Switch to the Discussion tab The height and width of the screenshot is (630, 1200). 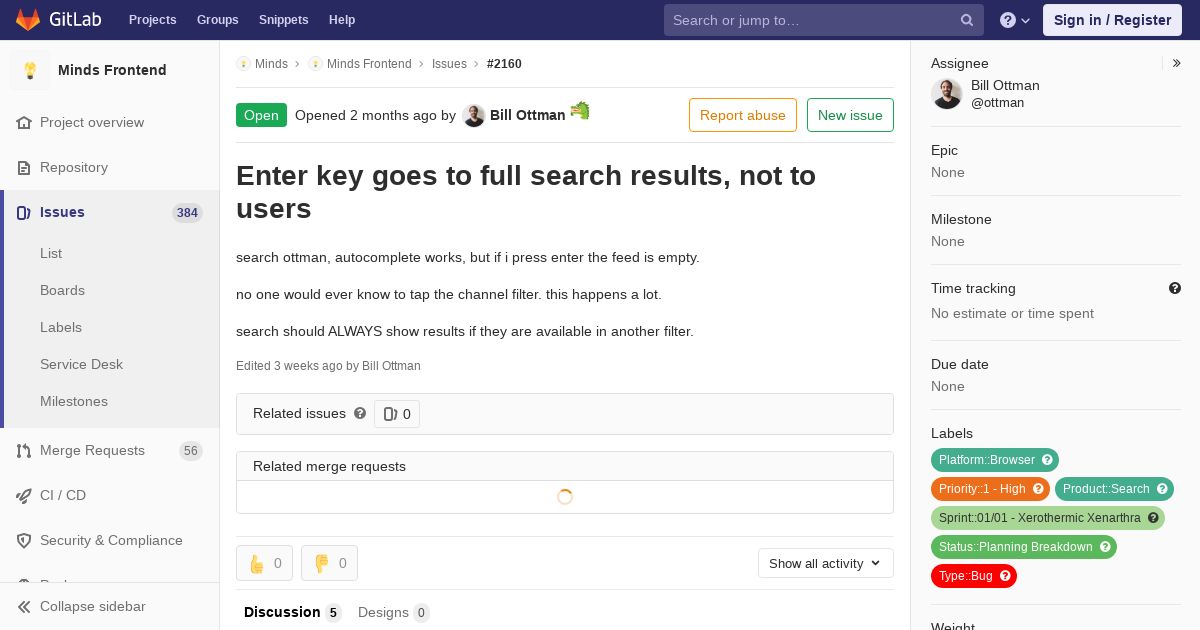tap(292, 612)
